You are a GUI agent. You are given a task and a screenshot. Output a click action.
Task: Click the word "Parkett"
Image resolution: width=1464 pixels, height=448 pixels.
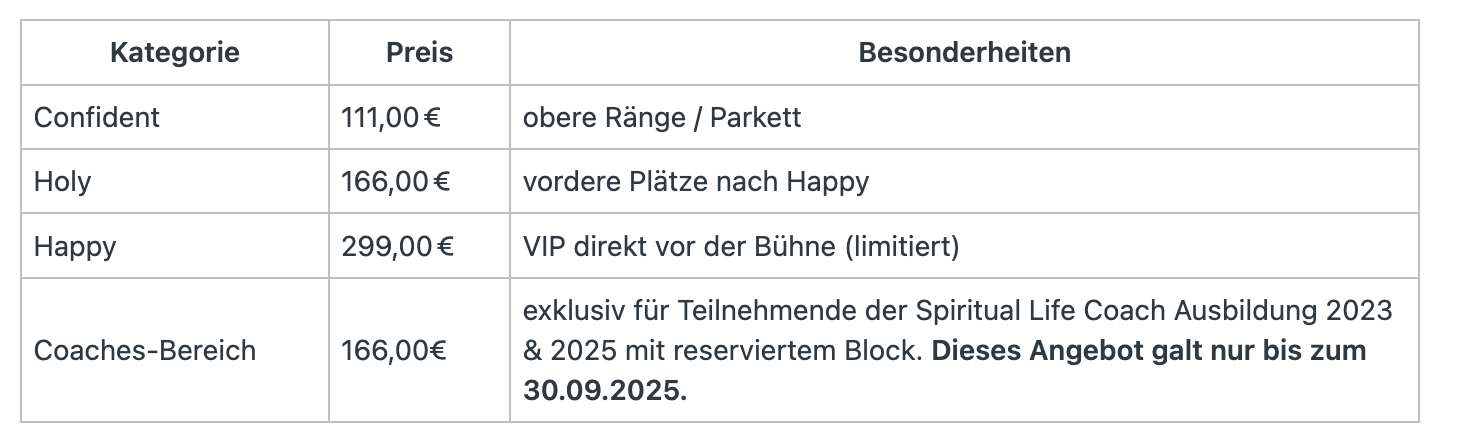[756, 117]
